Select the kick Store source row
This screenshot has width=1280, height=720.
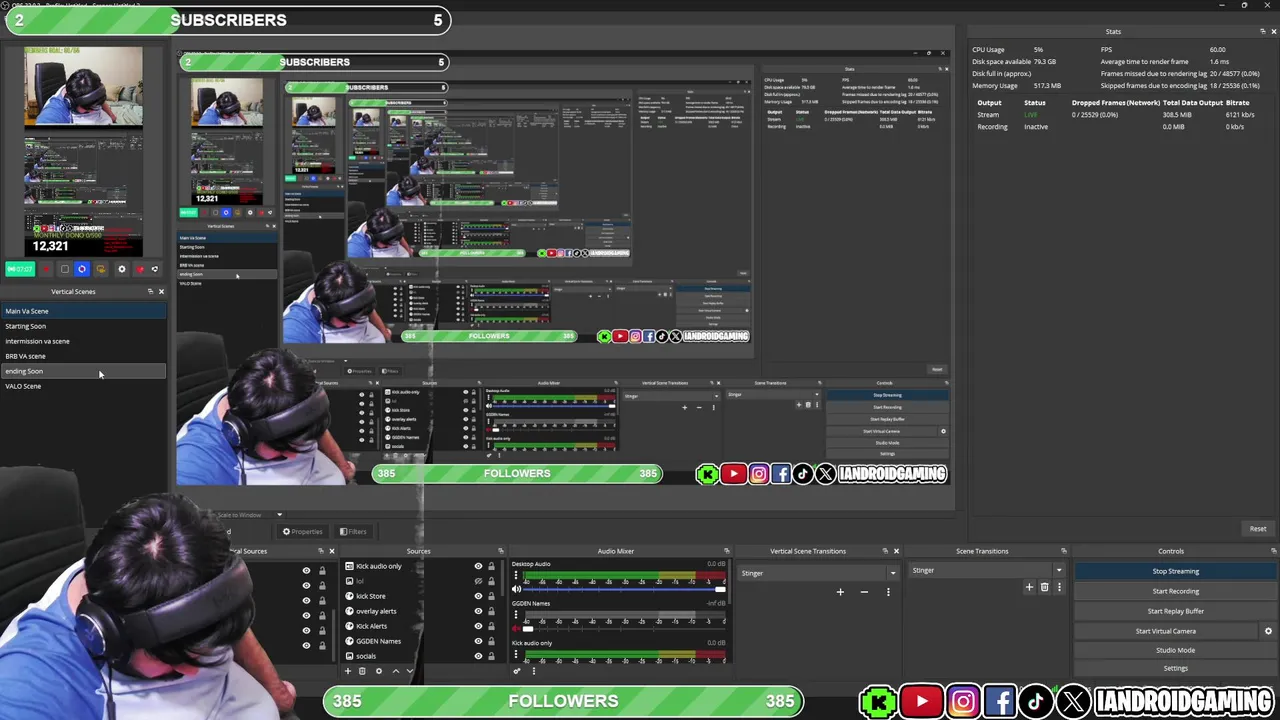(x=420, y=596)
